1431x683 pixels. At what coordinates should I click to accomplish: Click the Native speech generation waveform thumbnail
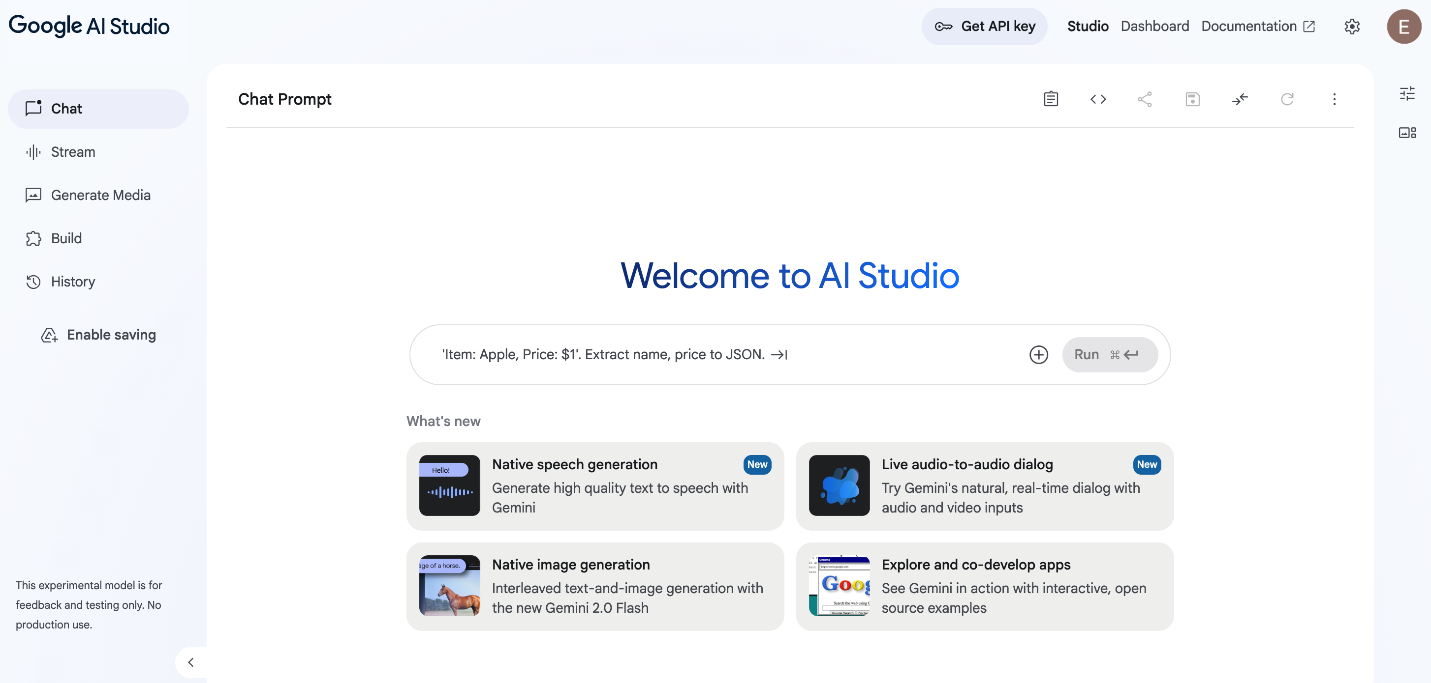449,486
